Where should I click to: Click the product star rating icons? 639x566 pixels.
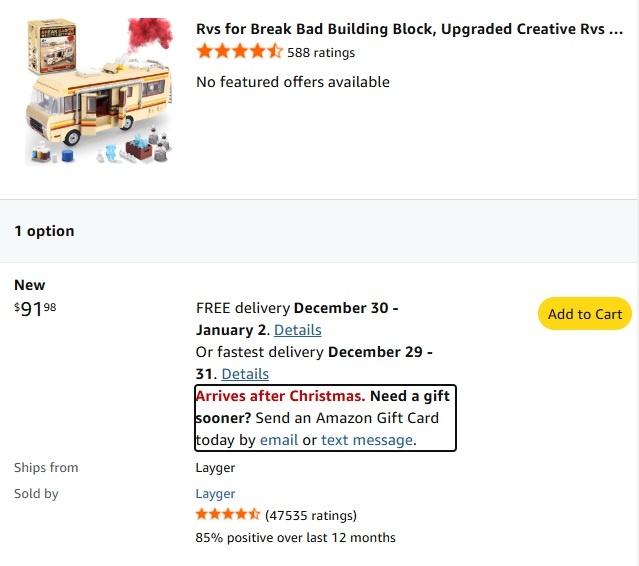(239, 52)
